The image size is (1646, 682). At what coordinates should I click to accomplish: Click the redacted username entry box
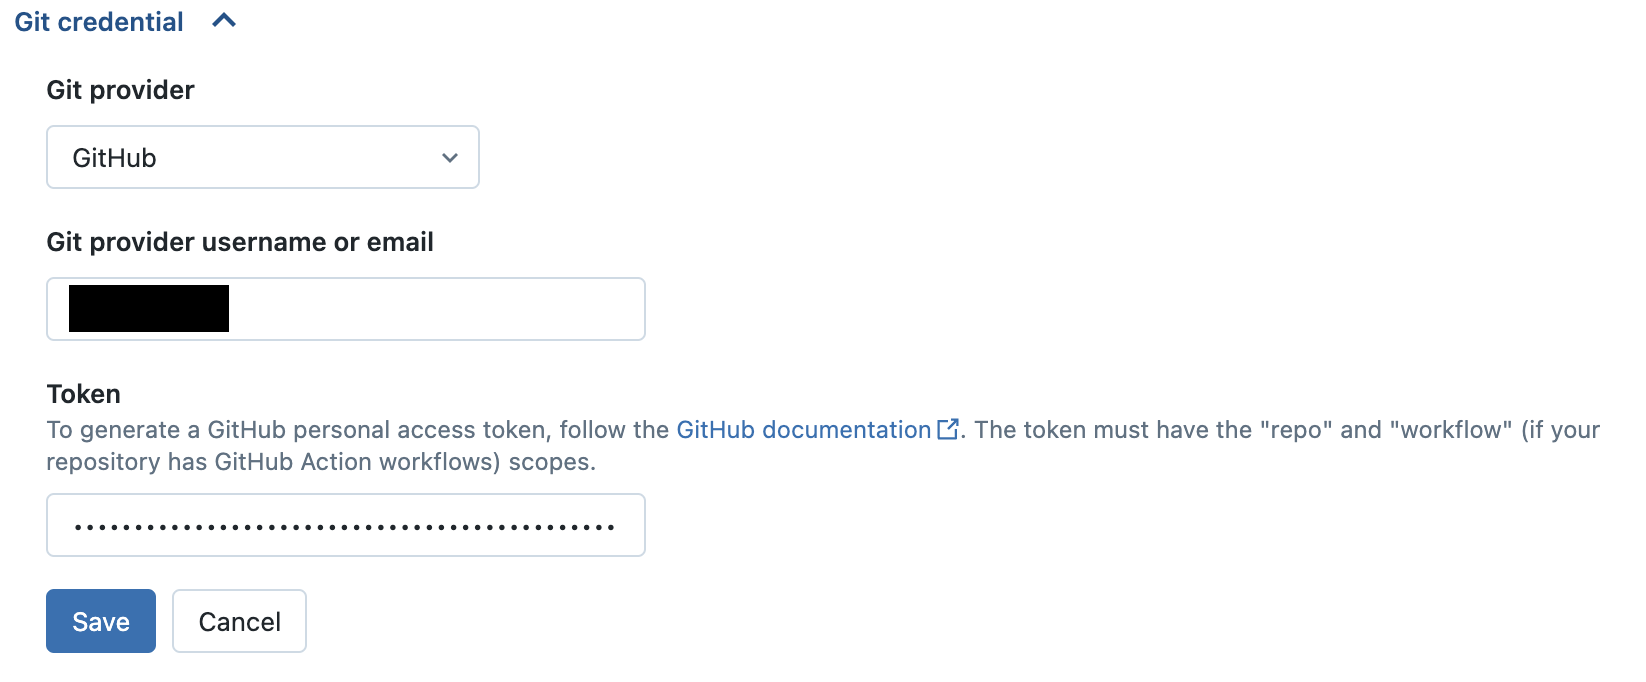pyautogui.click(x=147, y=308)
